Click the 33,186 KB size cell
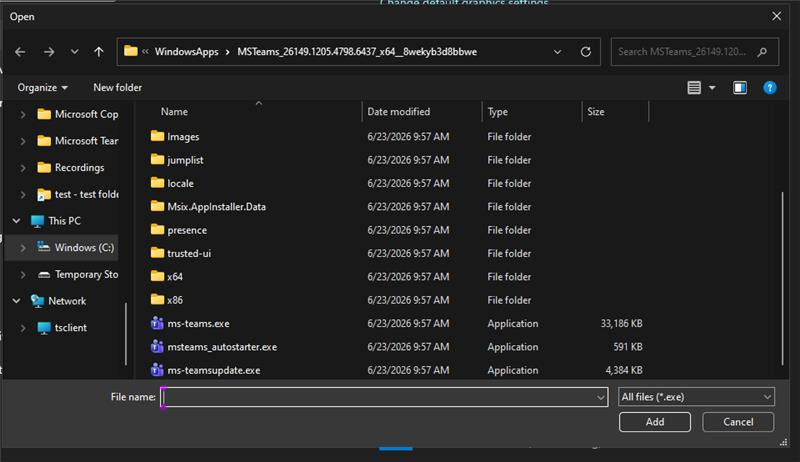The width and height of the screenshot is (800, 462). [621, 323]
